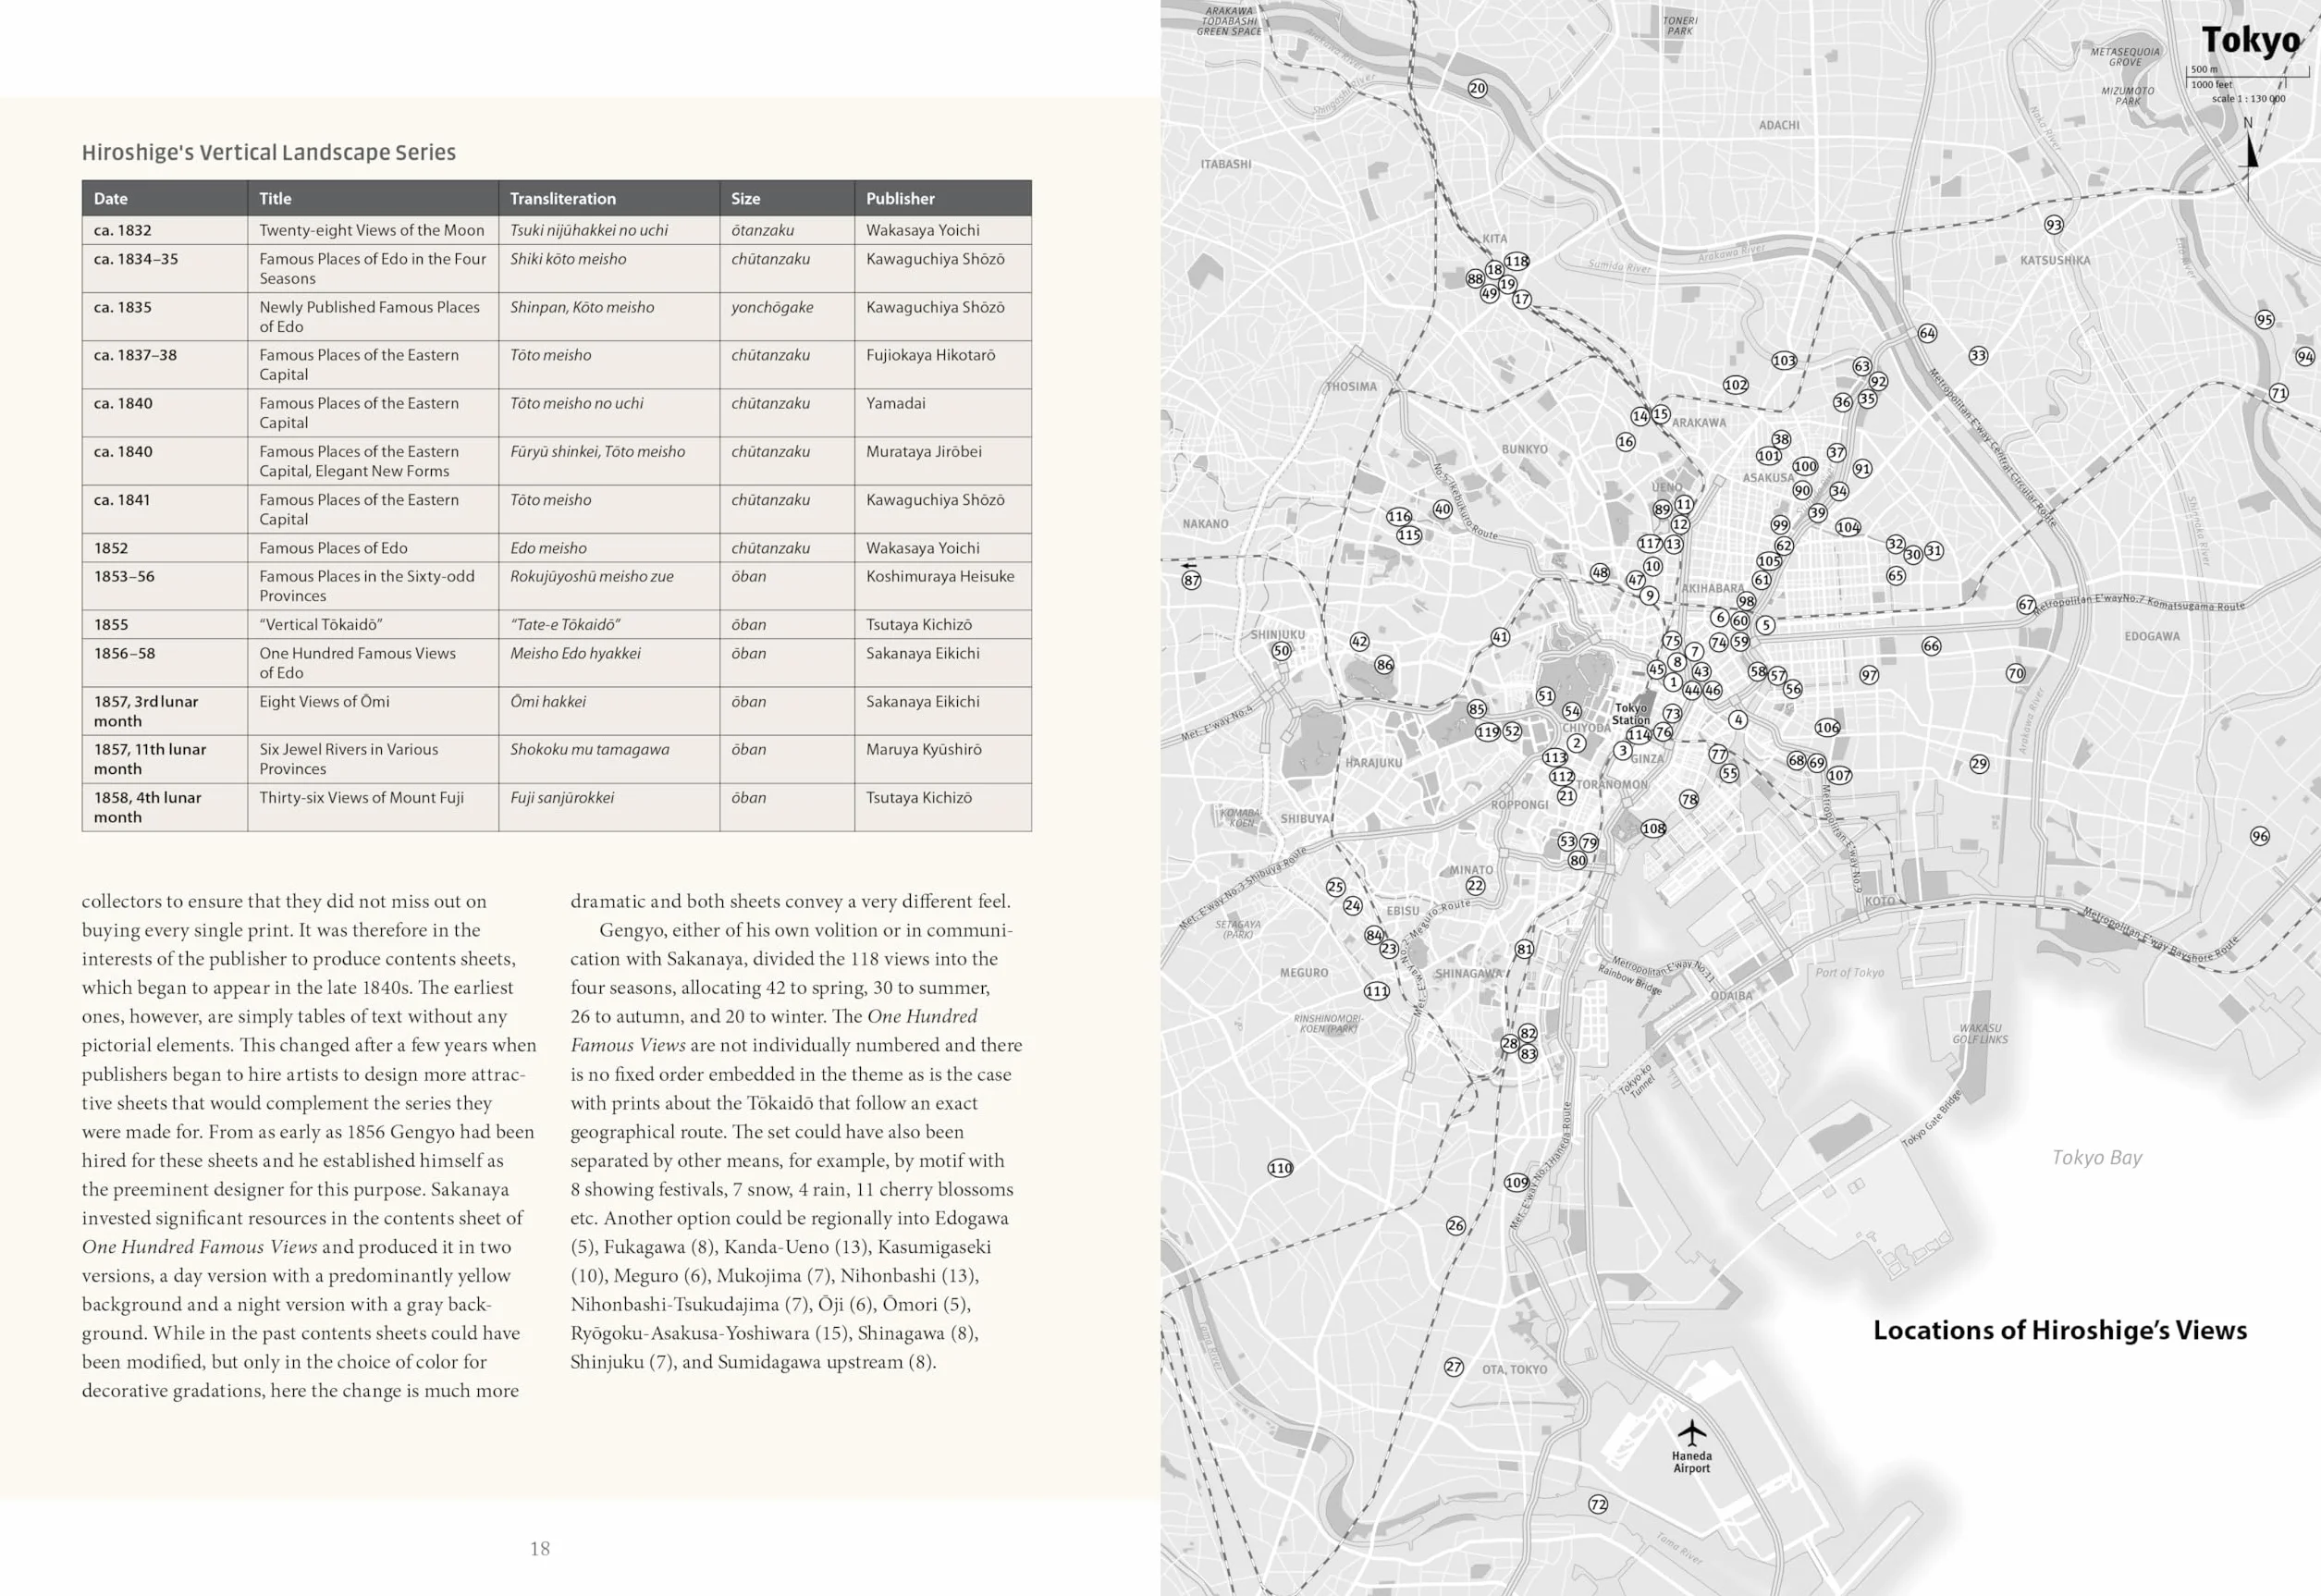Click the 'SHINJUKU' district label
Image resolution: width=2321 pixels, height=1596 pixels.
[1278, 634]
